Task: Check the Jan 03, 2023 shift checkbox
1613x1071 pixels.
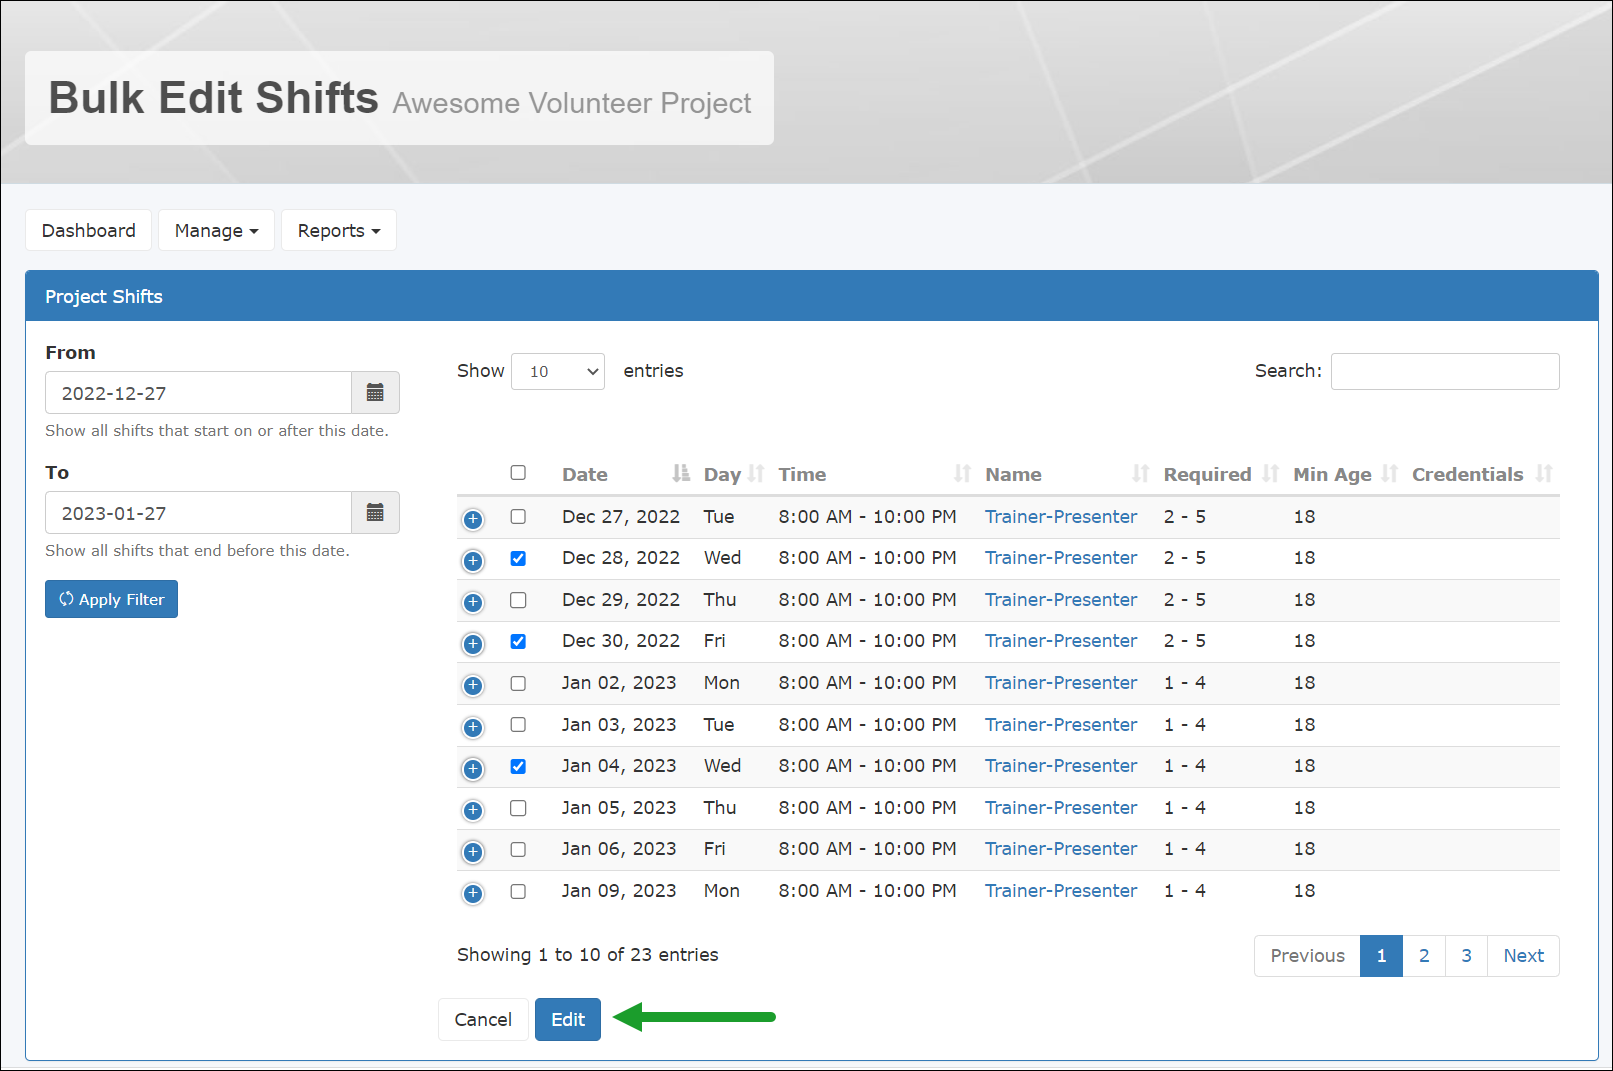Action: [518, 725]
